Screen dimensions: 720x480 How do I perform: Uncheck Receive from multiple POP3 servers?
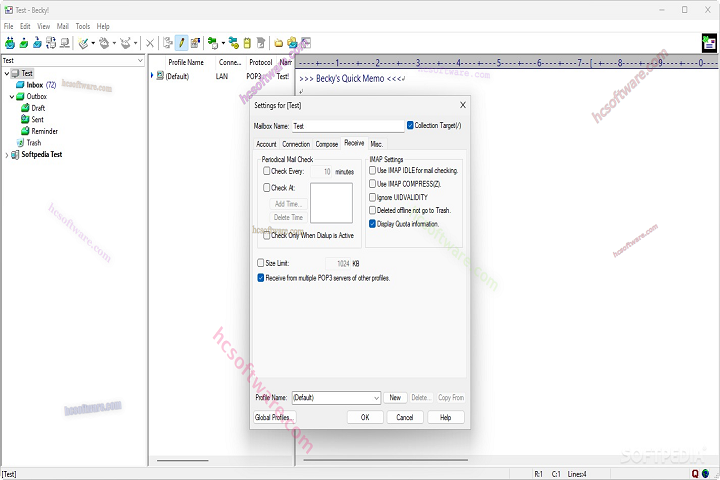[x=260, y=278]
